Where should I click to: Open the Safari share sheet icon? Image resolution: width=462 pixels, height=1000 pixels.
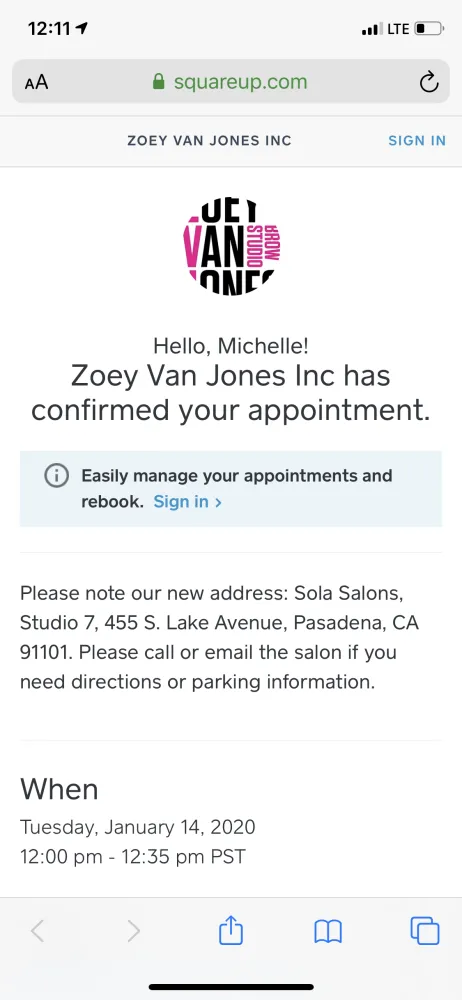tap(231, 930)
